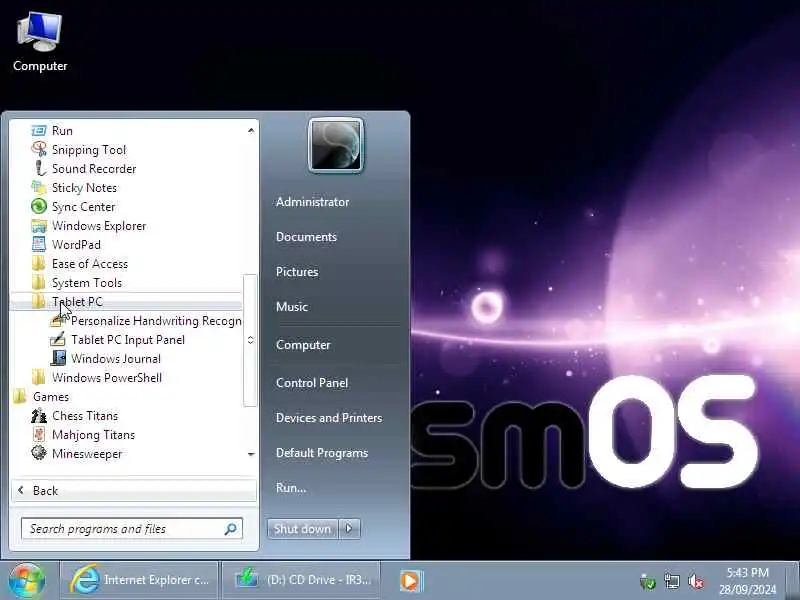Open Computer from Start menu right pane
The width and height of the screenshot is (800, 600).
[x=303, y=345]
